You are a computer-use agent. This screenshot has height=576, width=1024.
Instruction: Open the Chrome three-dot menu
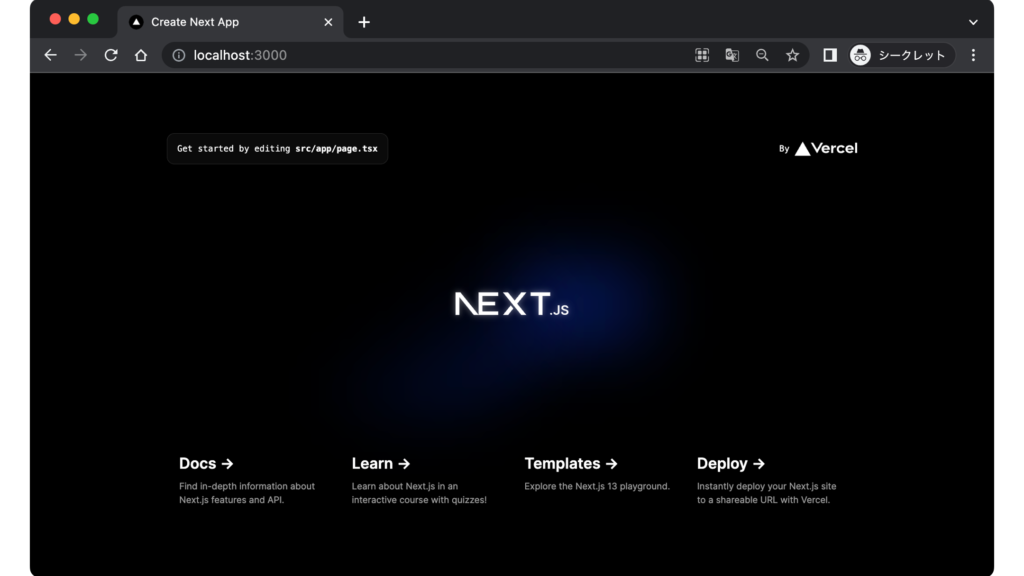point(973,56)
